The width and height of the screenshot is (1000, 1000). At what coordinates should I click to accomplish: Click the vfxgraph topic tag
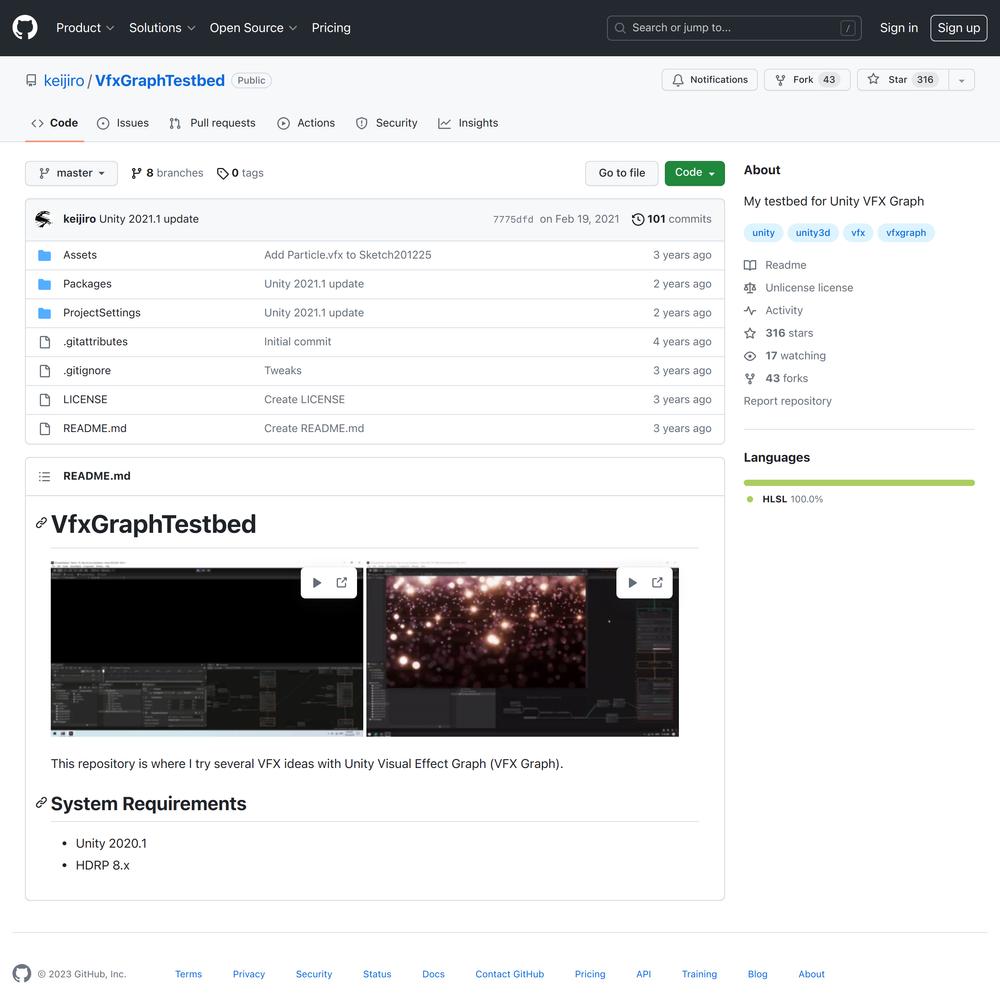906,233
